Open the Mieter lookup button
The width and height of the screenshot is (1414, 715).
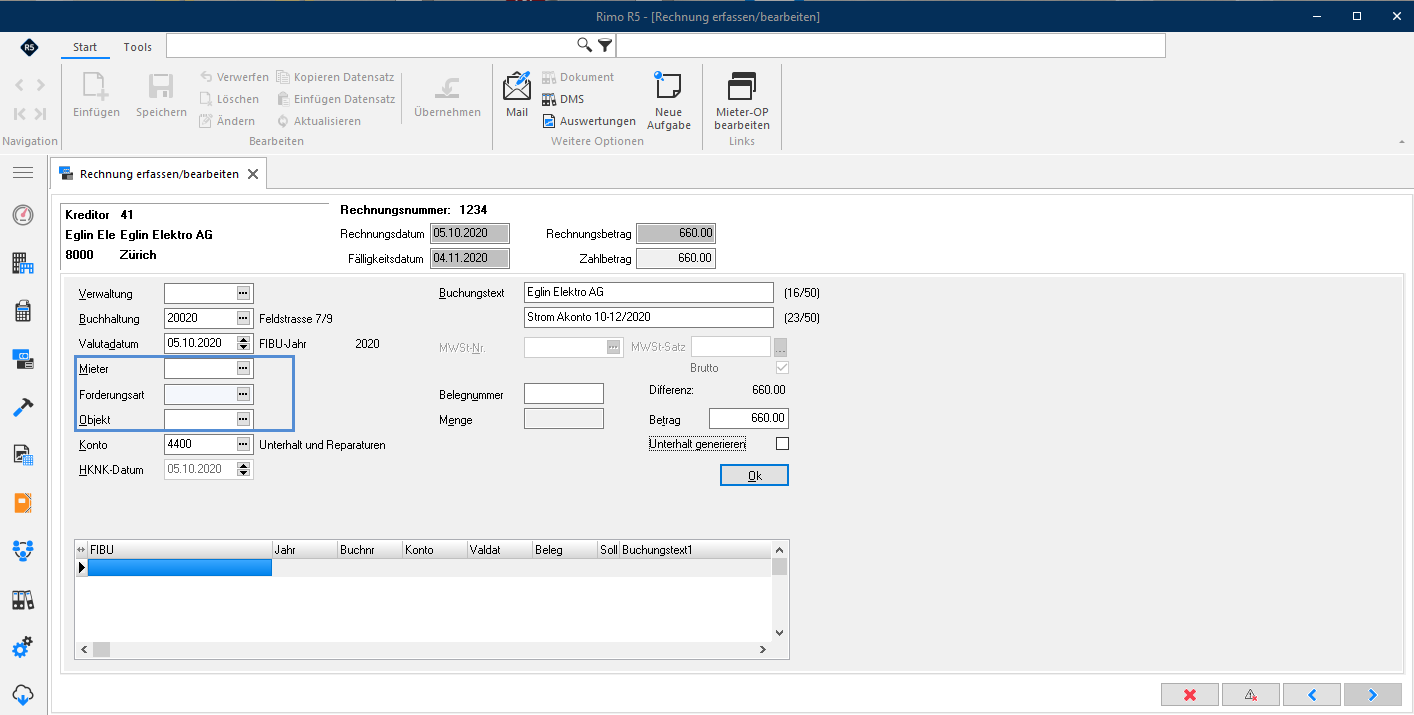243,369
